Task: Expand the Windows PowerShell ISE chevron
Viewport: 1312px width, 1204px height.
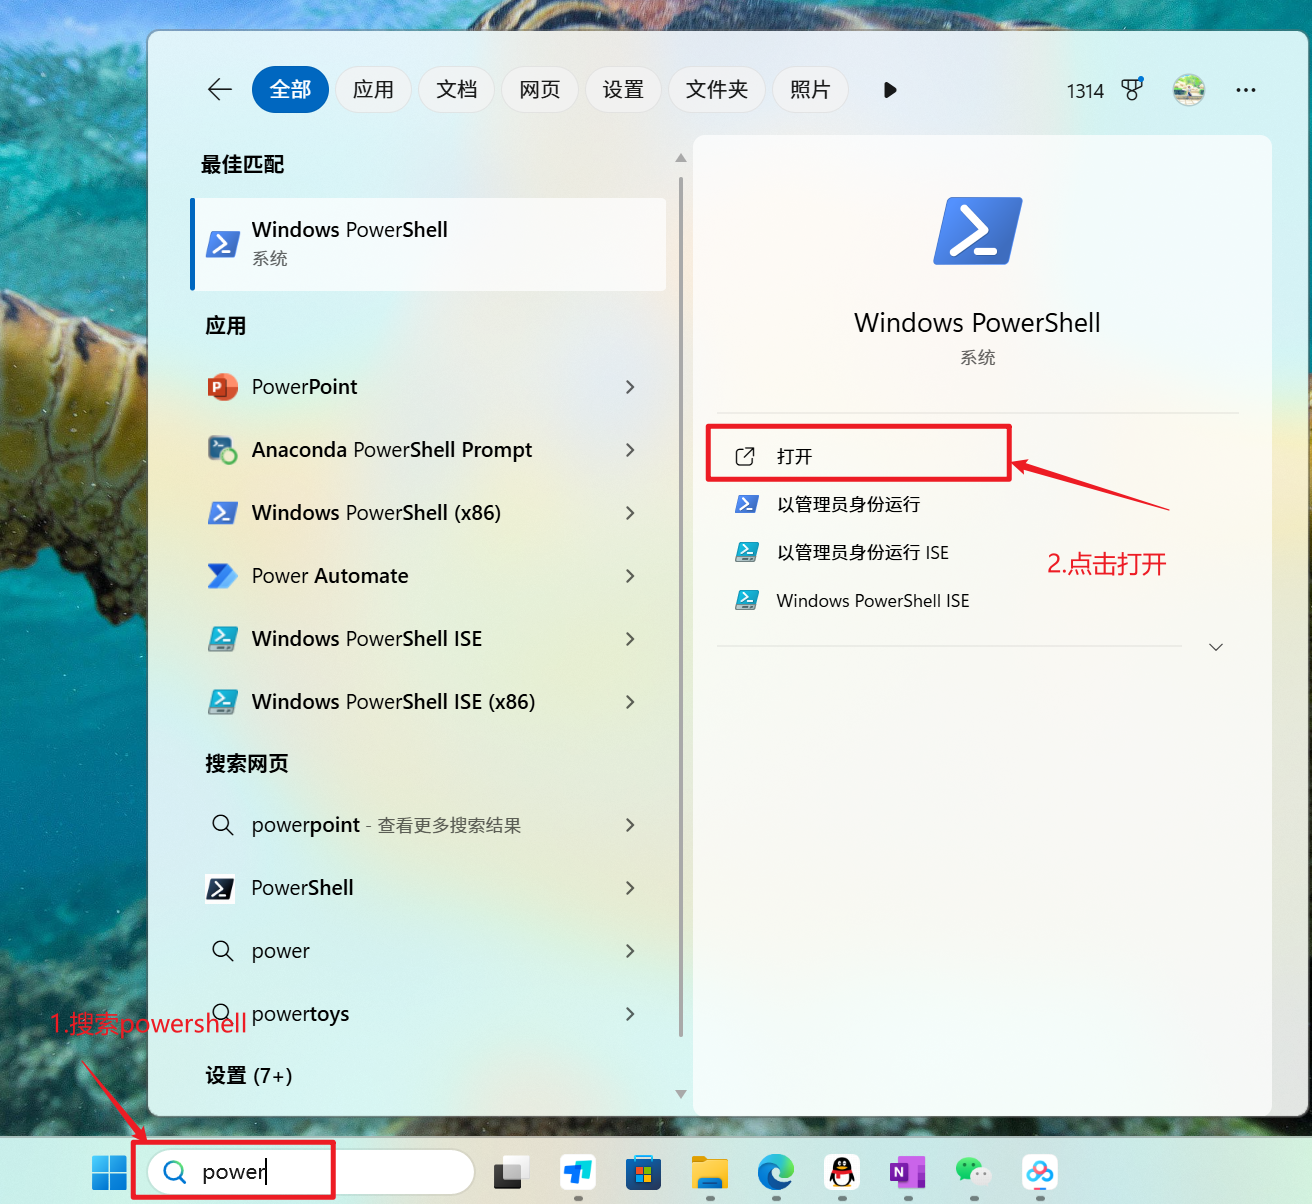Action: click(630, 639)
